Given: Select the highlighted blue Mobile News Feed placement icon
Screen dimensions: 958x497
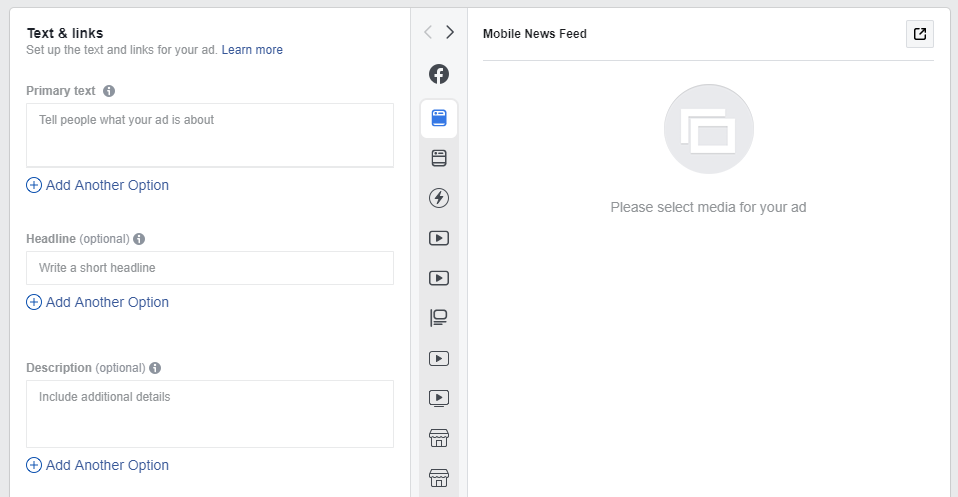Looking at the screenshot, I should pos(439,118).
